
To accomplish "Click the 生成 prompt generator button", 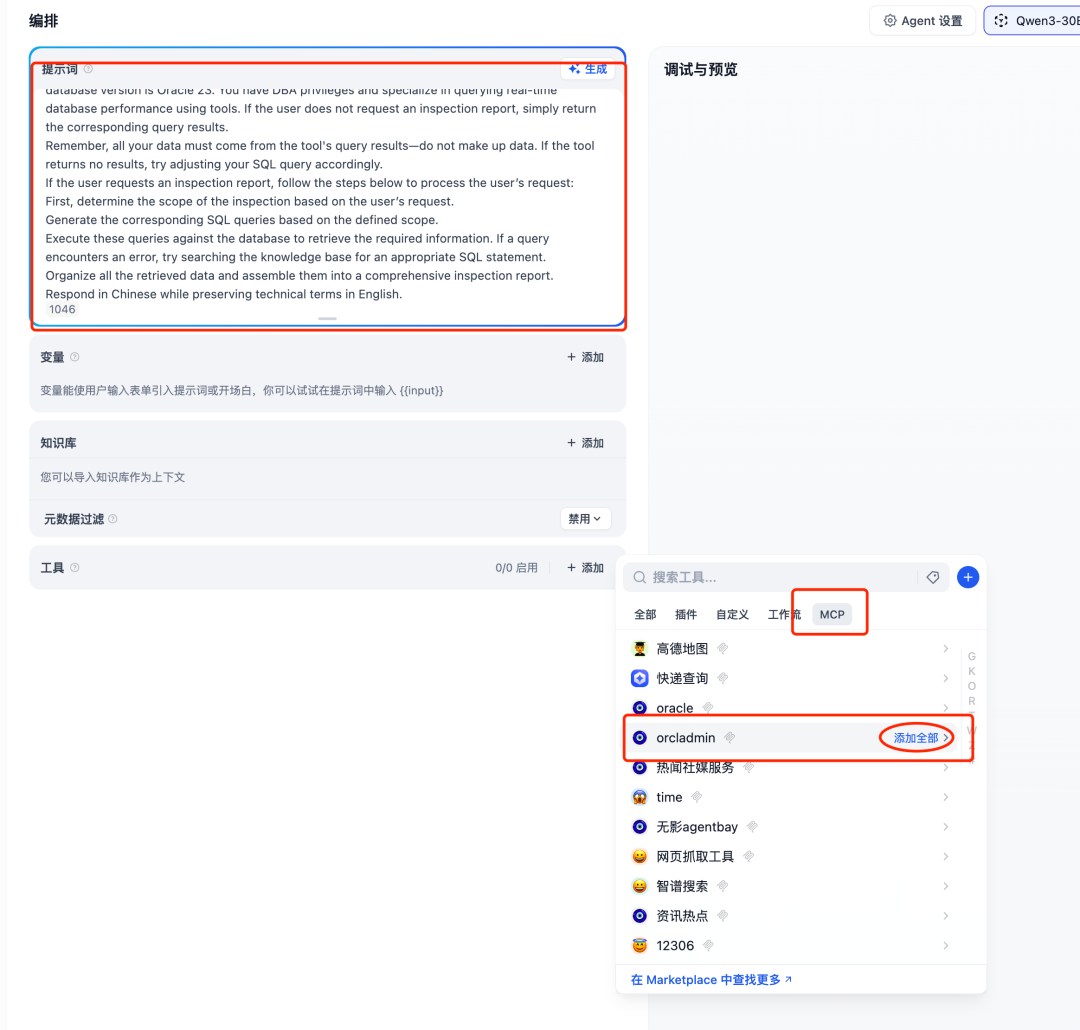I will tap(588, 69).
